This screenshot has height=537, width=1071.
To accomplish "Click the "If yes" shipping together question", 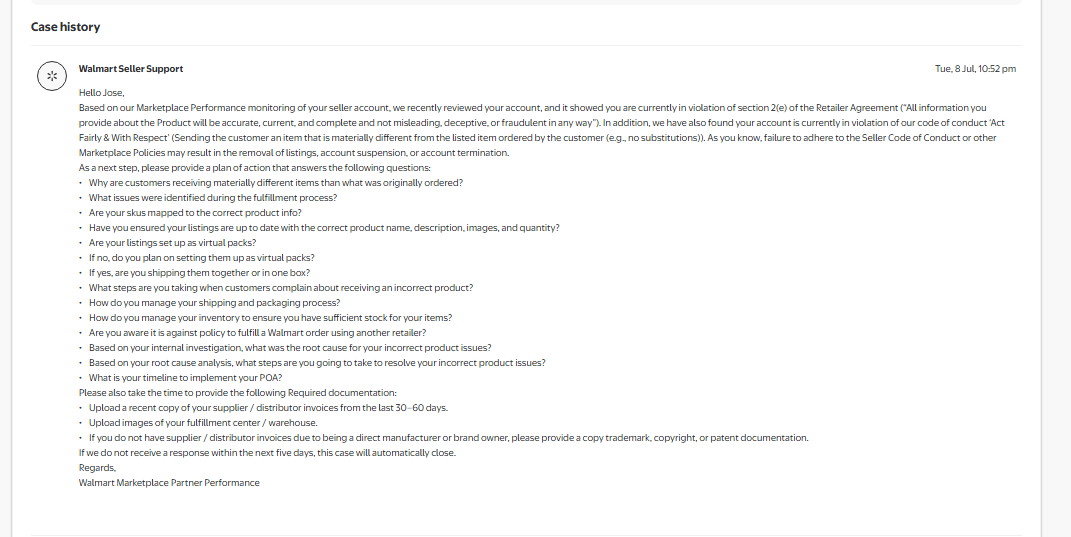I will (199, 273).
